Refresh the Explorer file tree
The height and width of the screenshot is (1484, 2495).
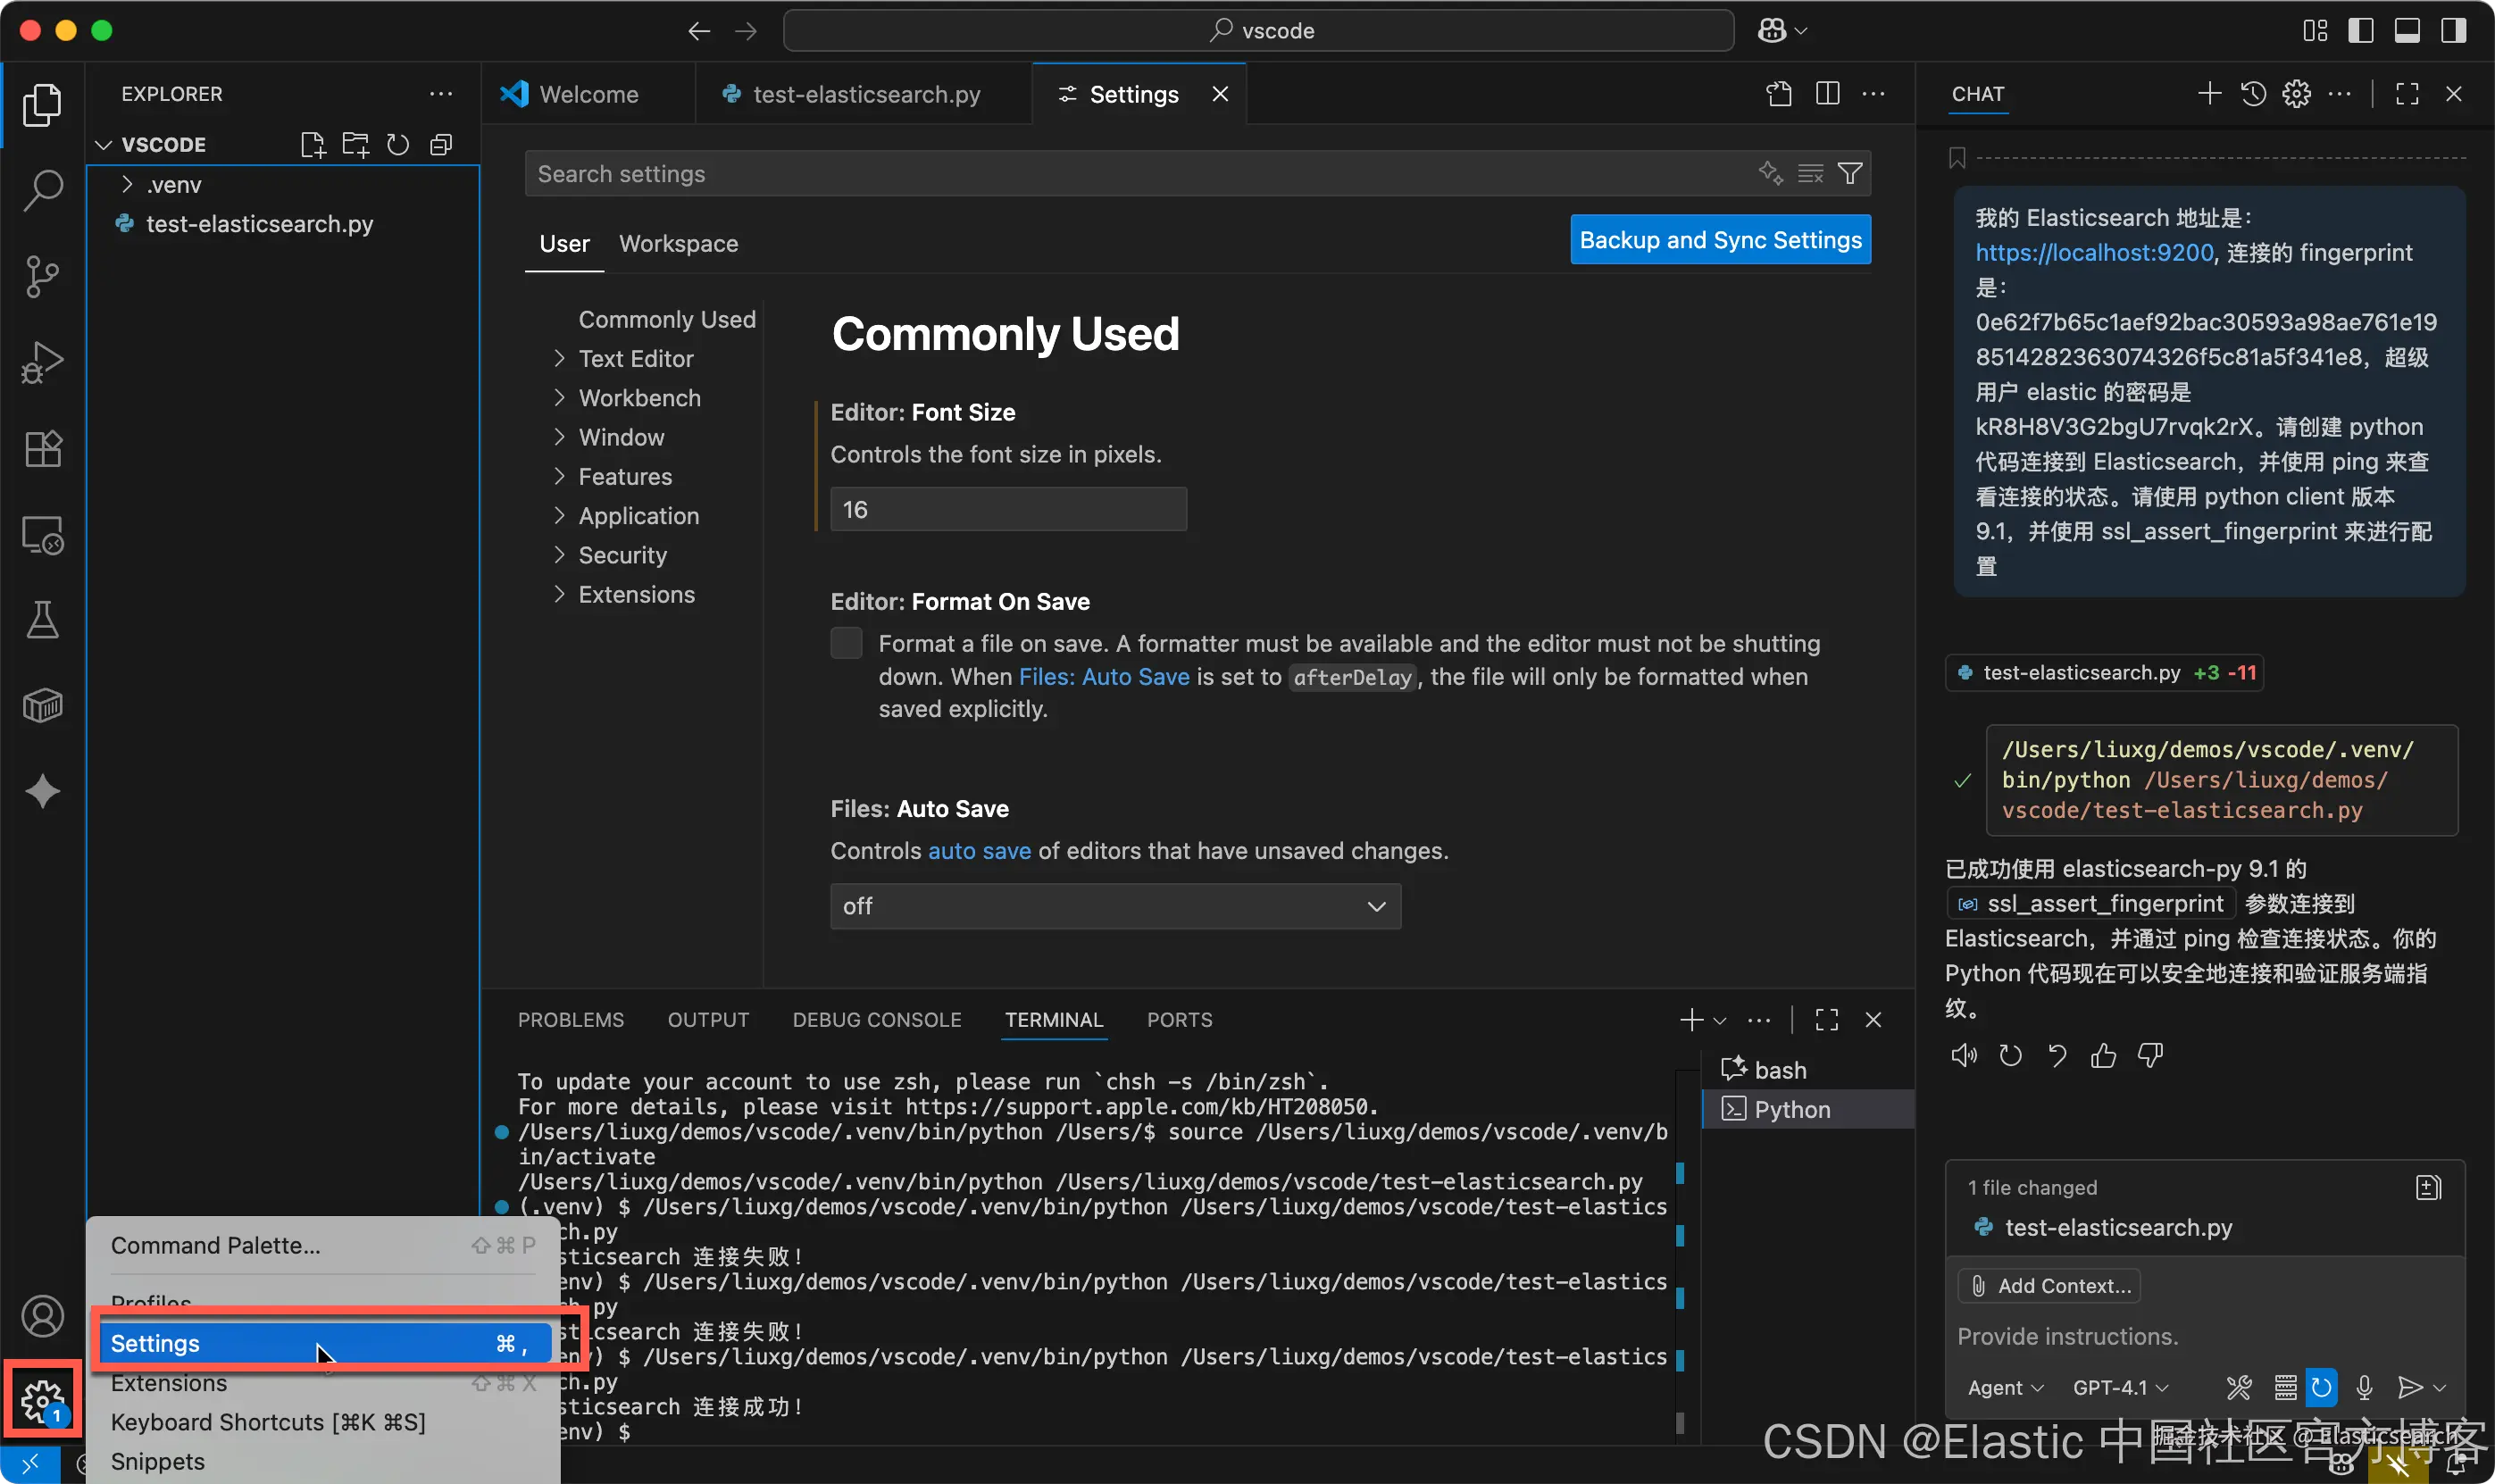click(x=398, y=145)
